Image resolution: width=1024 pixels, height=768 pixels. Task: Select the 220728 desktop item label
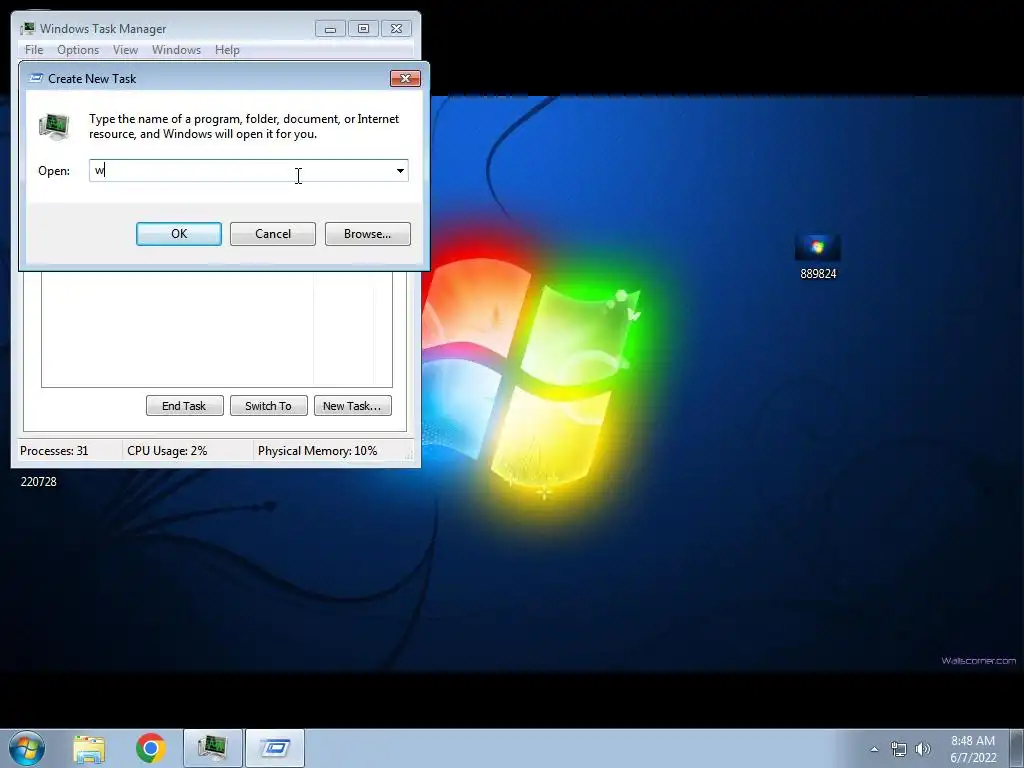[x=39, y=482]
